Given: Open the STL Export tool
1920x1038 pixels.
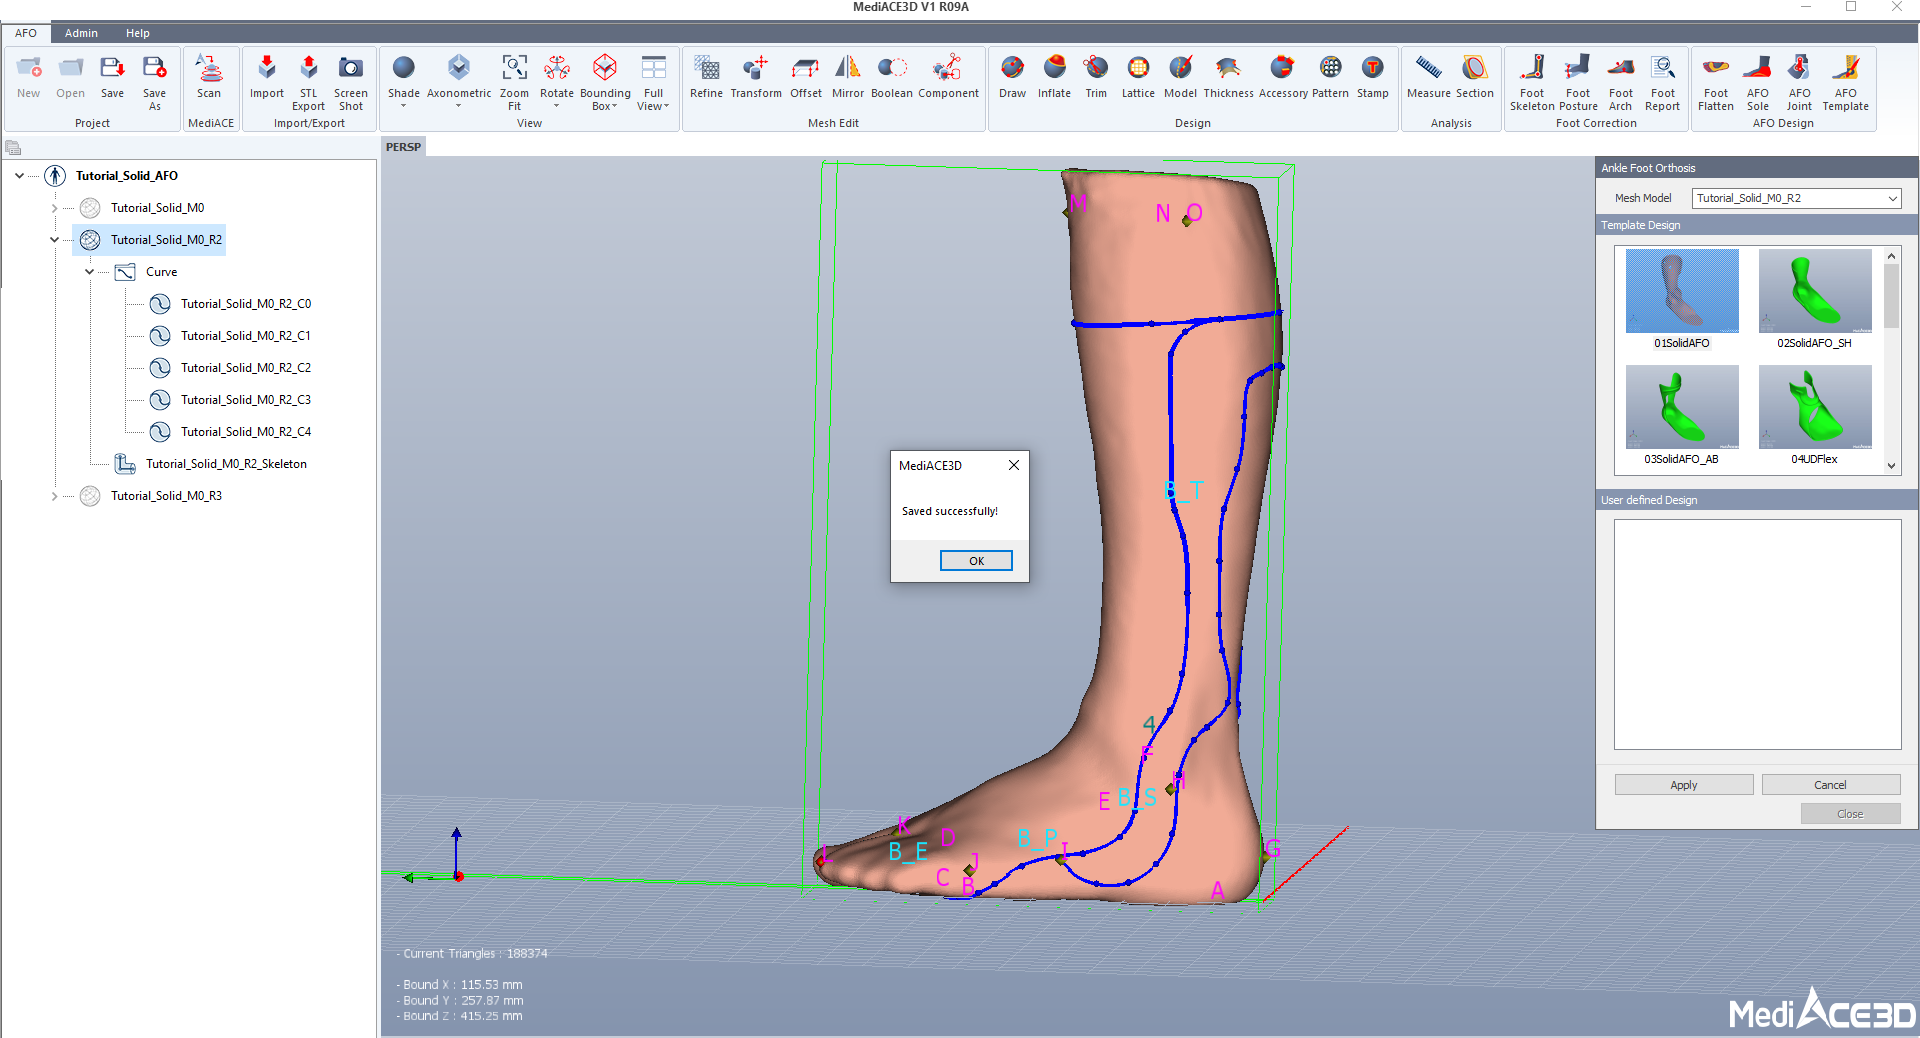Looking at the screenshot, I should (x=309, y=82).
